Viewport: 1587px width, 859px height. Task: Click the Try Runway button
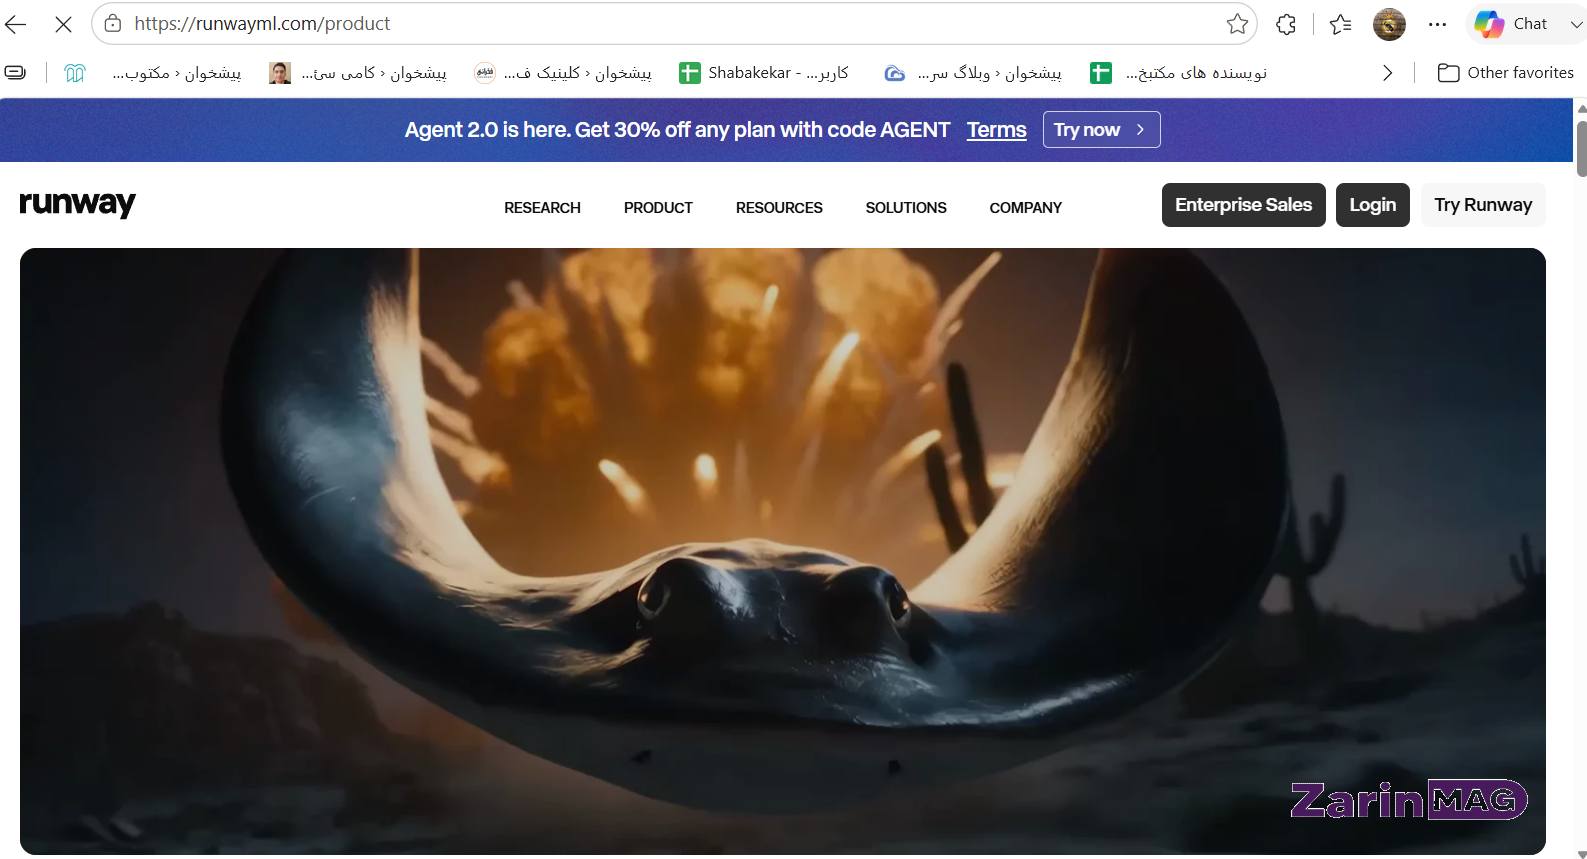click(1483, 205)
